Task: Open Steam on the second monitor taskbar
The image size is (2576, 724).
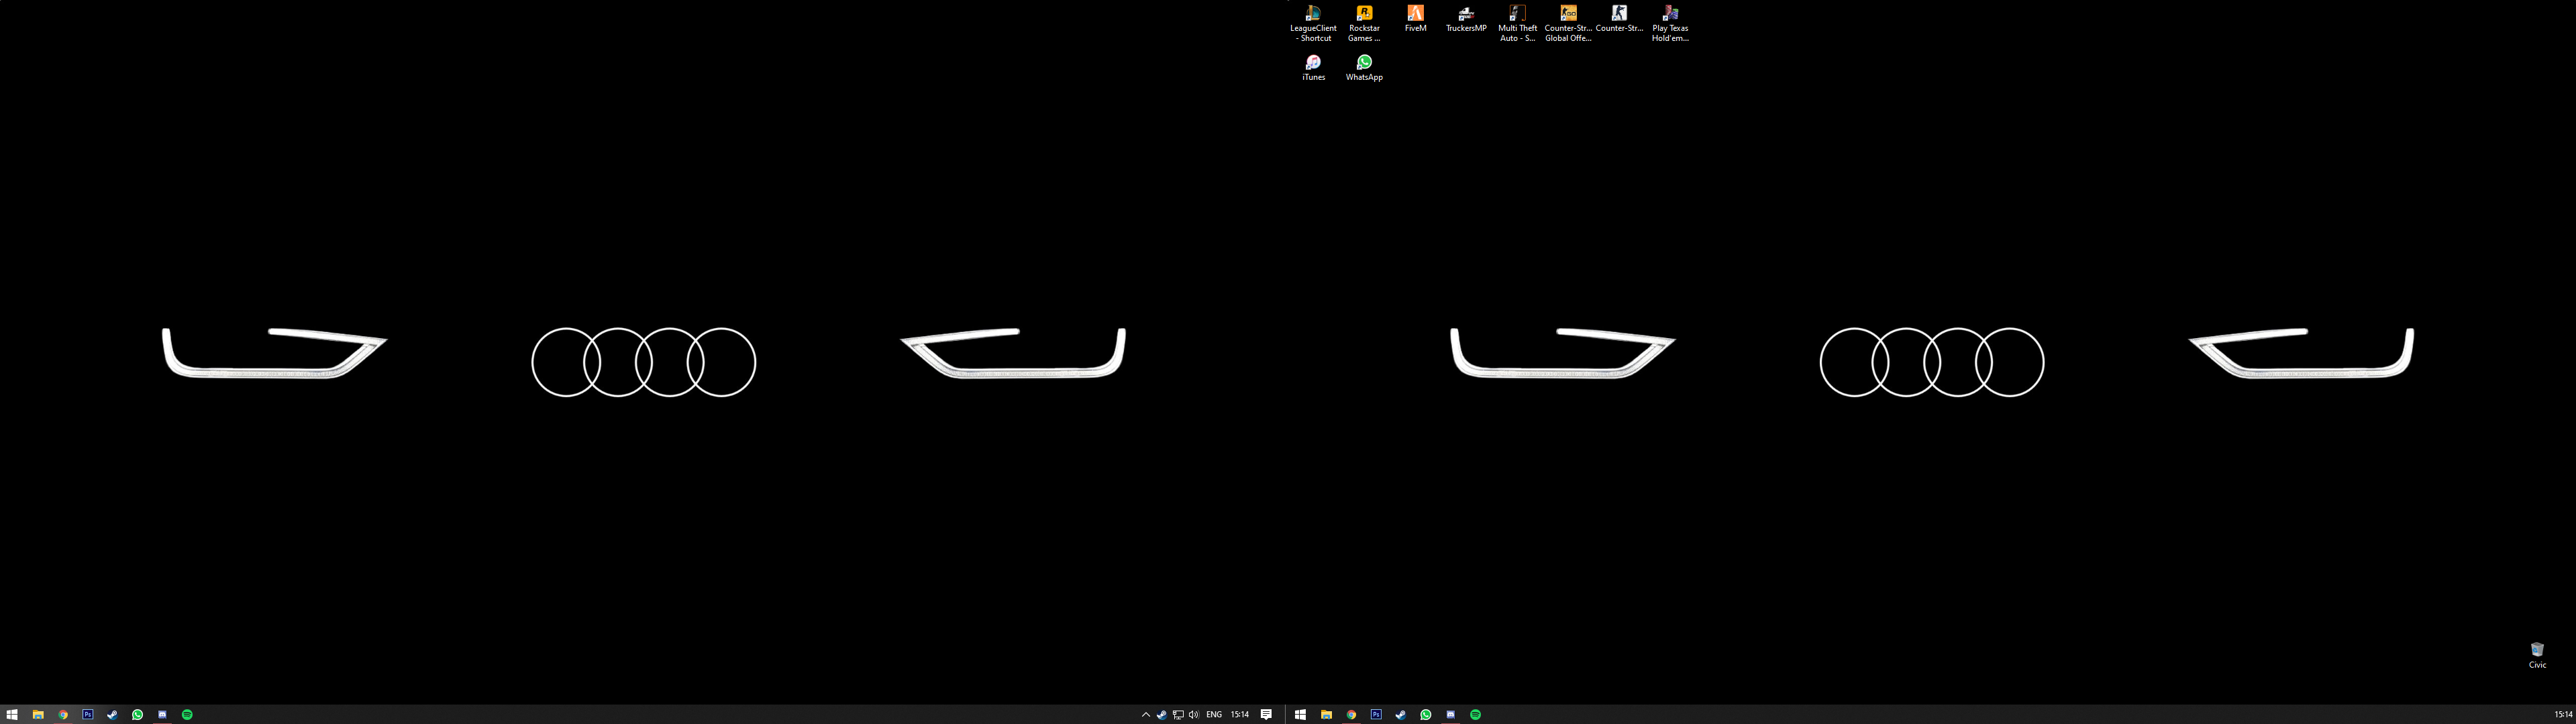Action: pos(1400,714)
